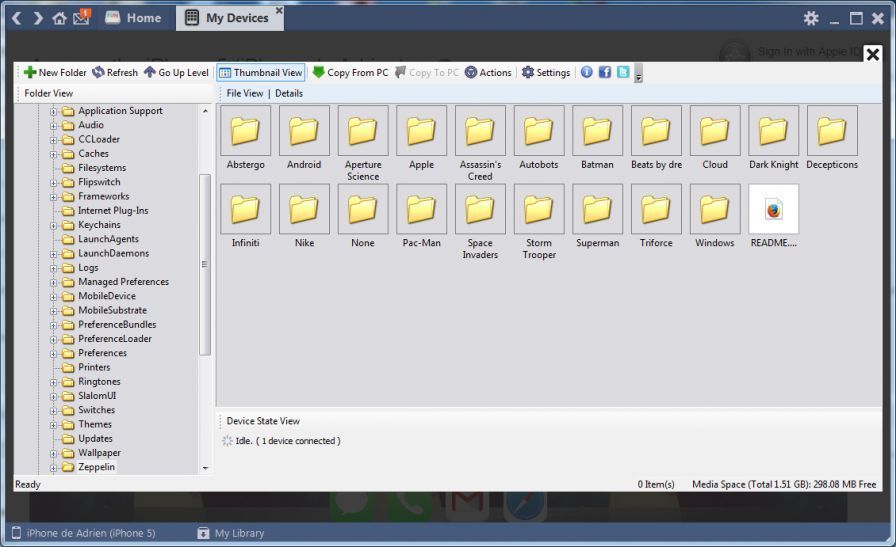Select the My Devices tab
The height and width of the screenshot is (547, 896).
tap(227, 18)
